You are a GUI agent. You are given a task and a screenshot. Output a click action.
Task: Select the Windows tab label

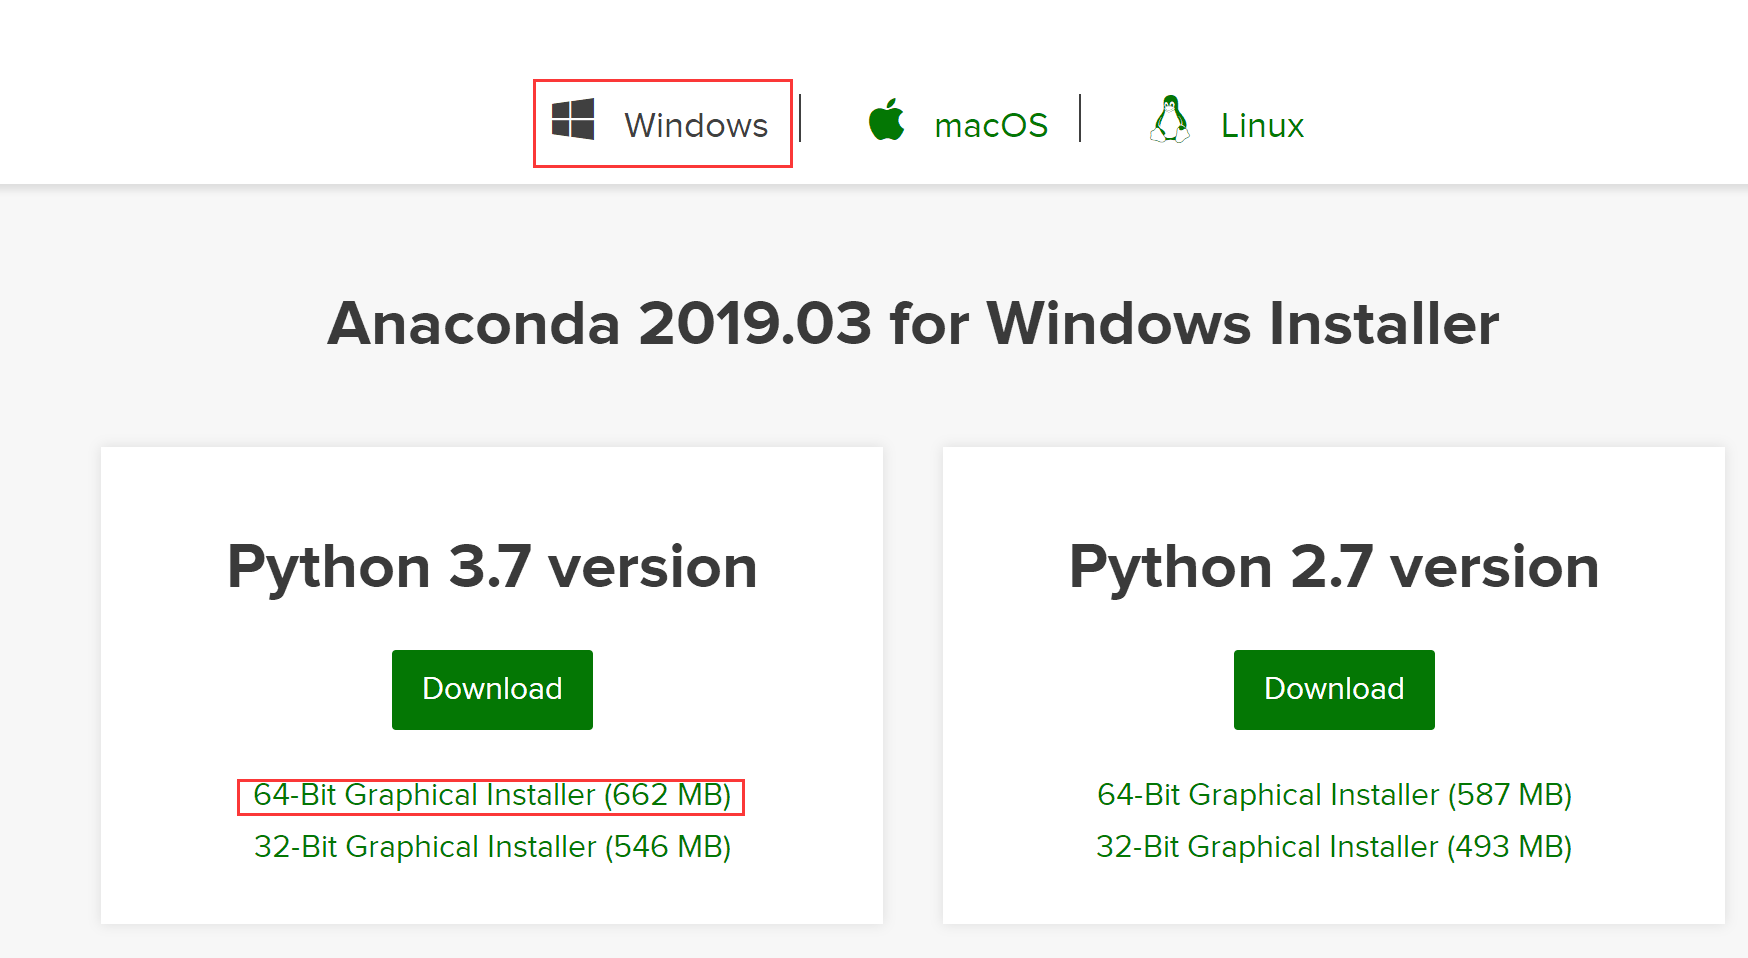[696, 125]
